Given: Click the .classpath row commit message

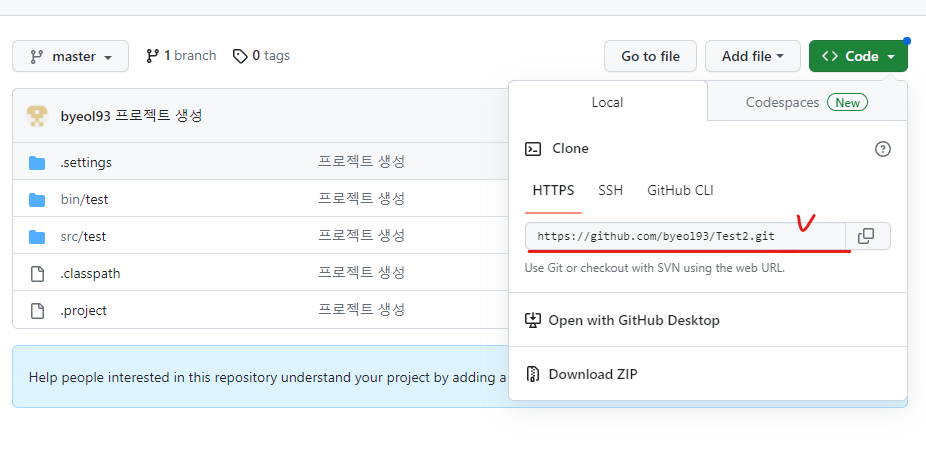Looking at the screenshot, I should (x=361, y=273).
